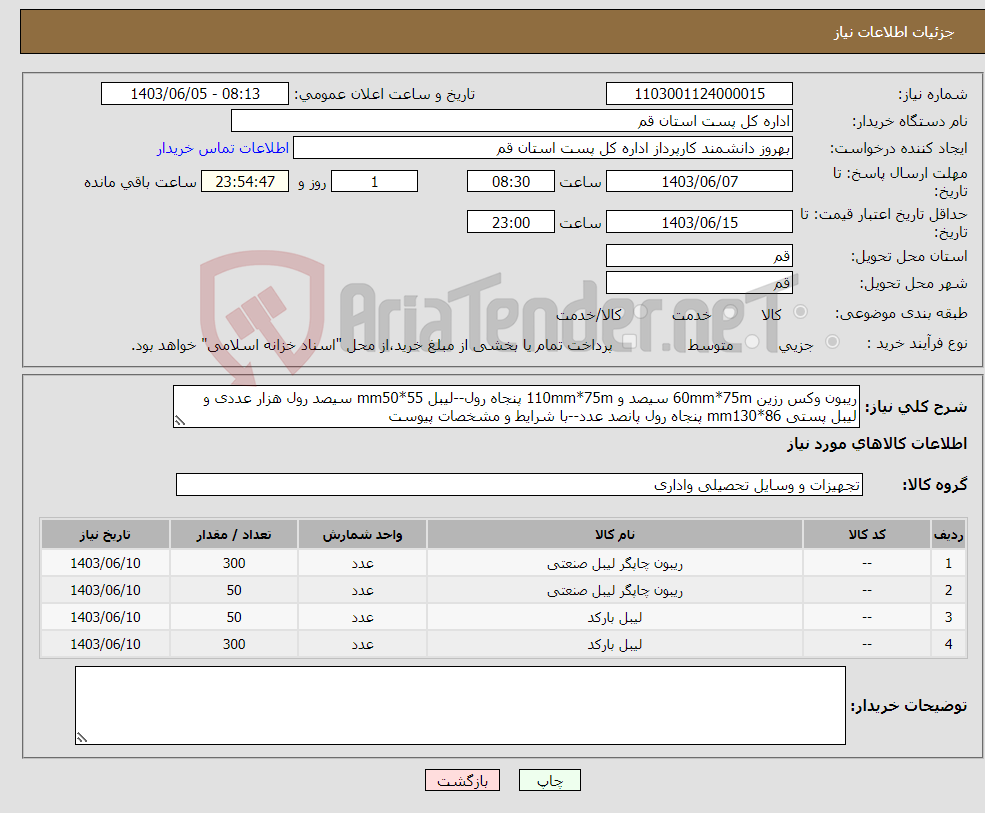This screenshot has height=813, width=985.
Task: Click the جزئیات اطلاعات نیاز header title
Action: tap(893, 32)
